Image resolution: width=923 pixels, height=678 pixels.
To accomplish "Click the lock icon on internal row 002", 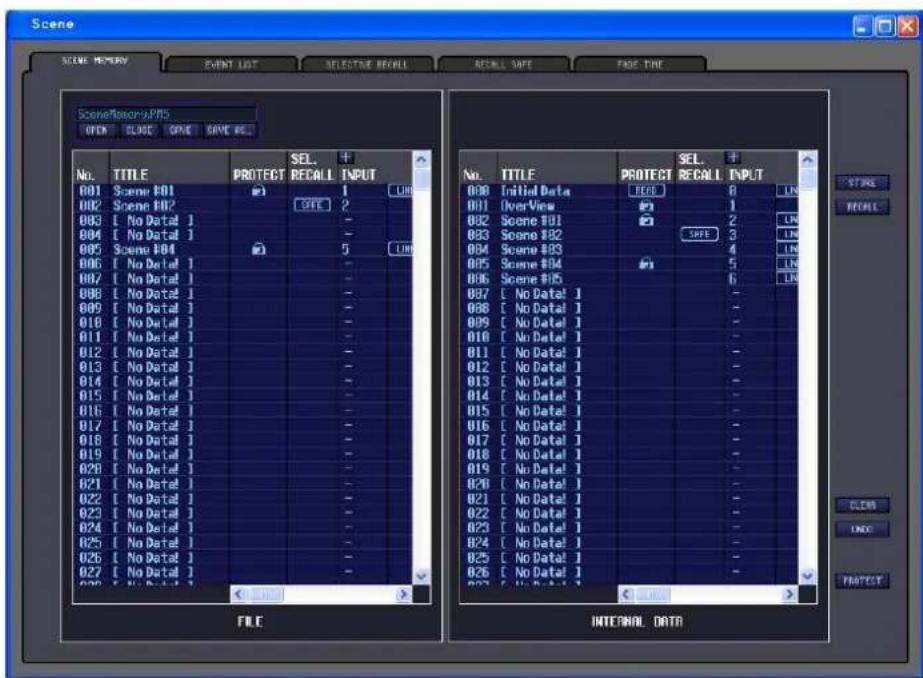I will point(646,220).
